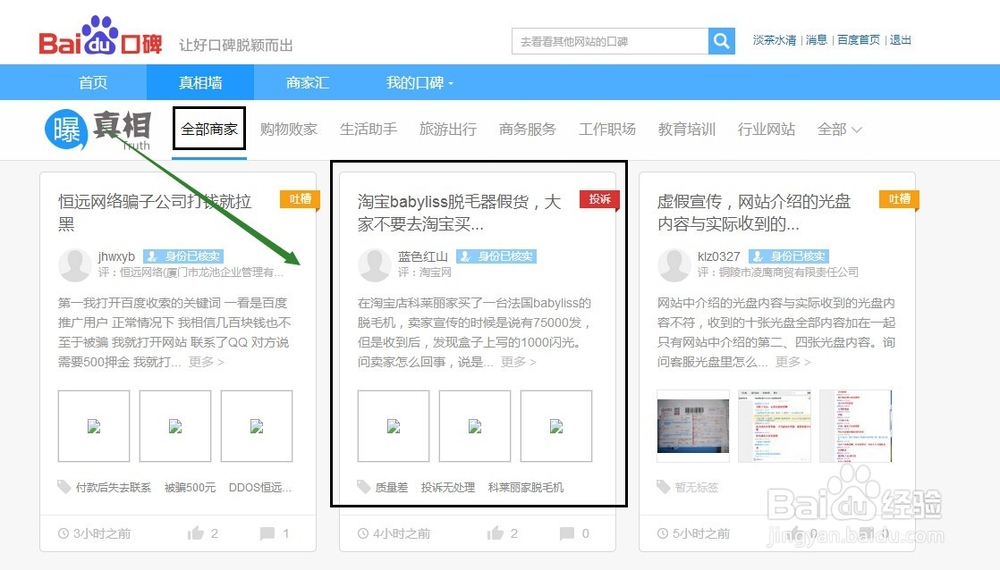Click klz0327's user avatar
Viewport: 1000px width, 570px height.
[x=673, y=265]
